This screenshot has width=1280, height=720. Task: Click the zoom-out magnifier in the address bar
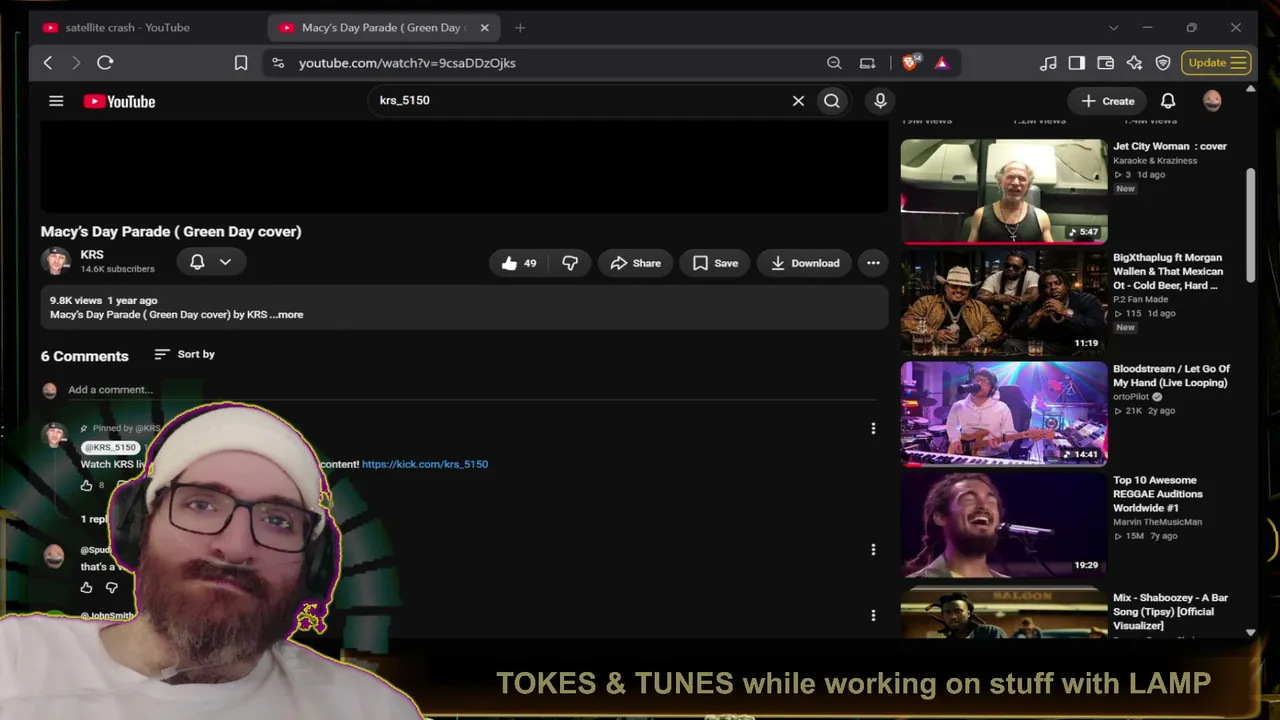point(834,63)
